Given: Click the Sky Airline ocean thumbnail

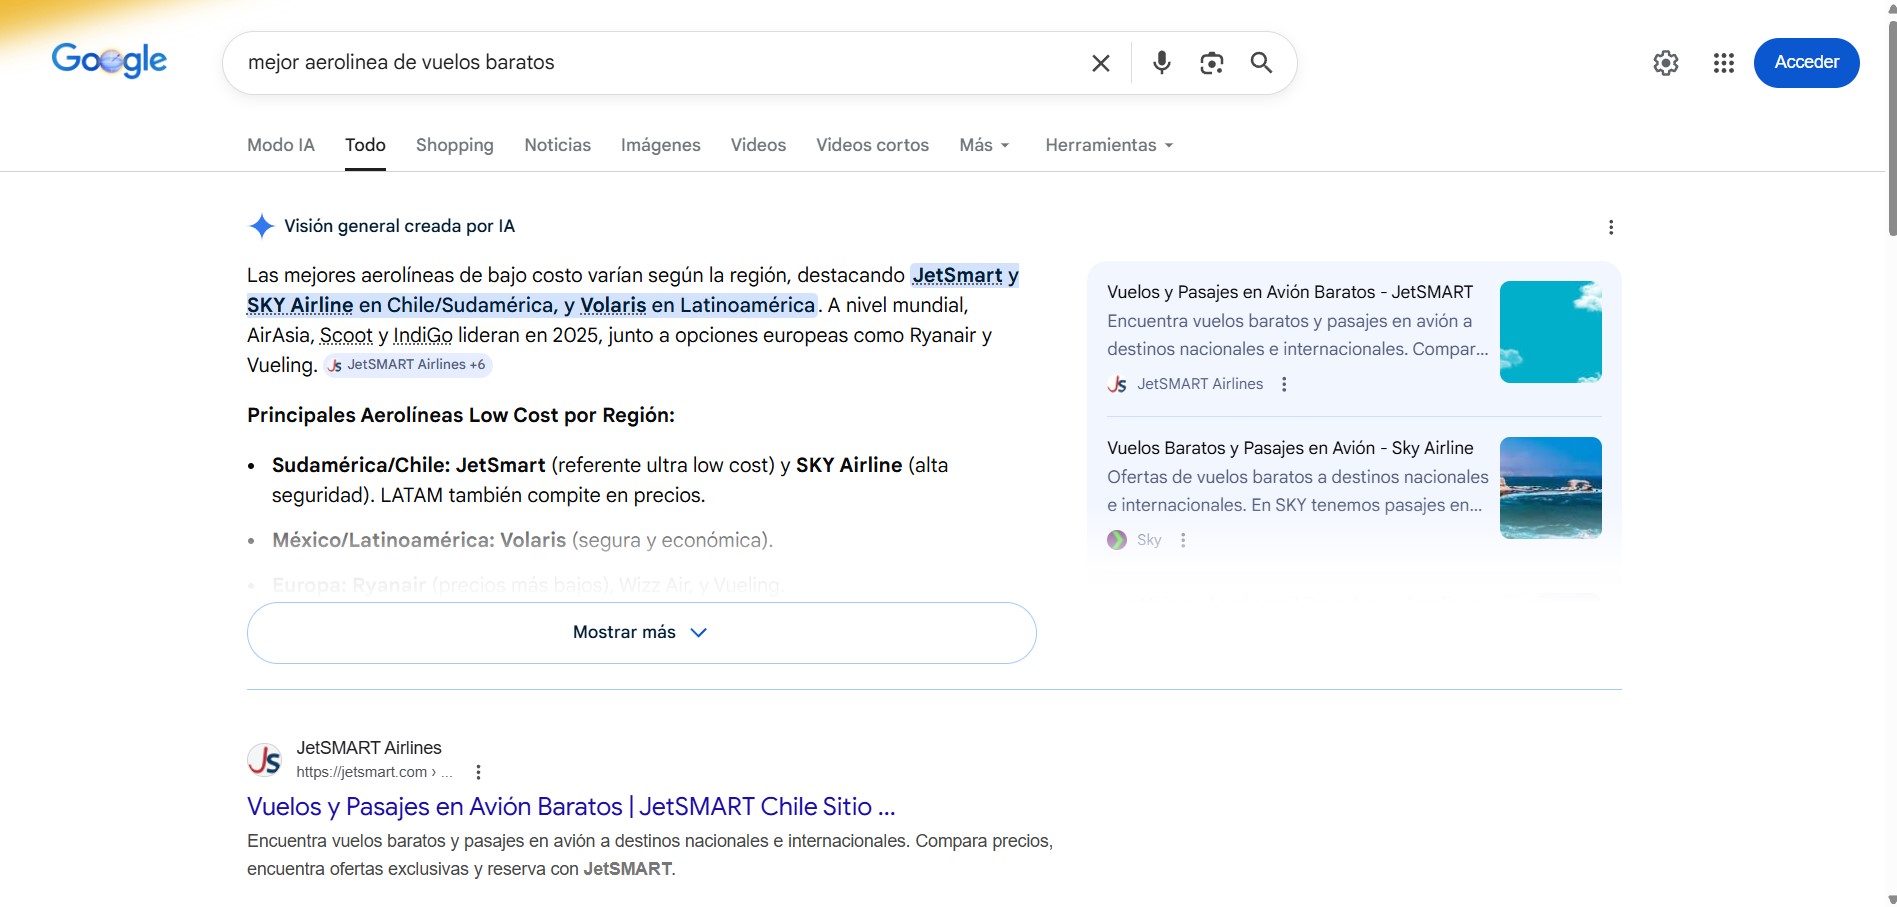Looking at the screenshot, I should (1550, 488).
